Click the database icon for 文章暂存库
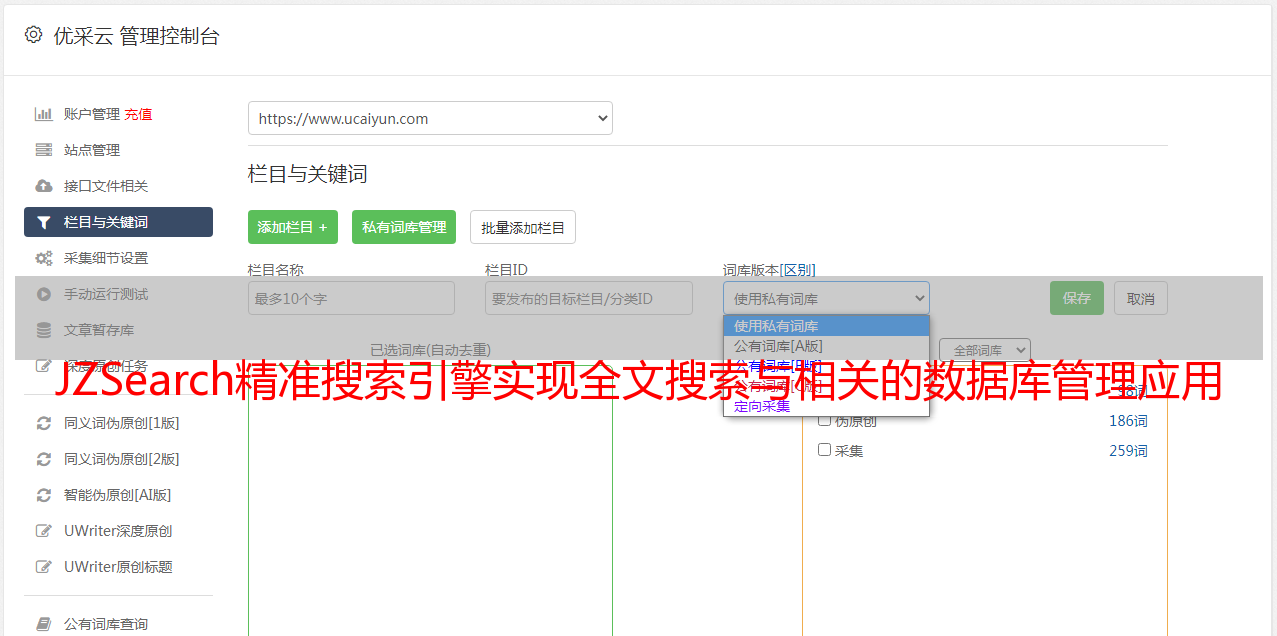1277x636 pixels. click(x=44, y=330)
